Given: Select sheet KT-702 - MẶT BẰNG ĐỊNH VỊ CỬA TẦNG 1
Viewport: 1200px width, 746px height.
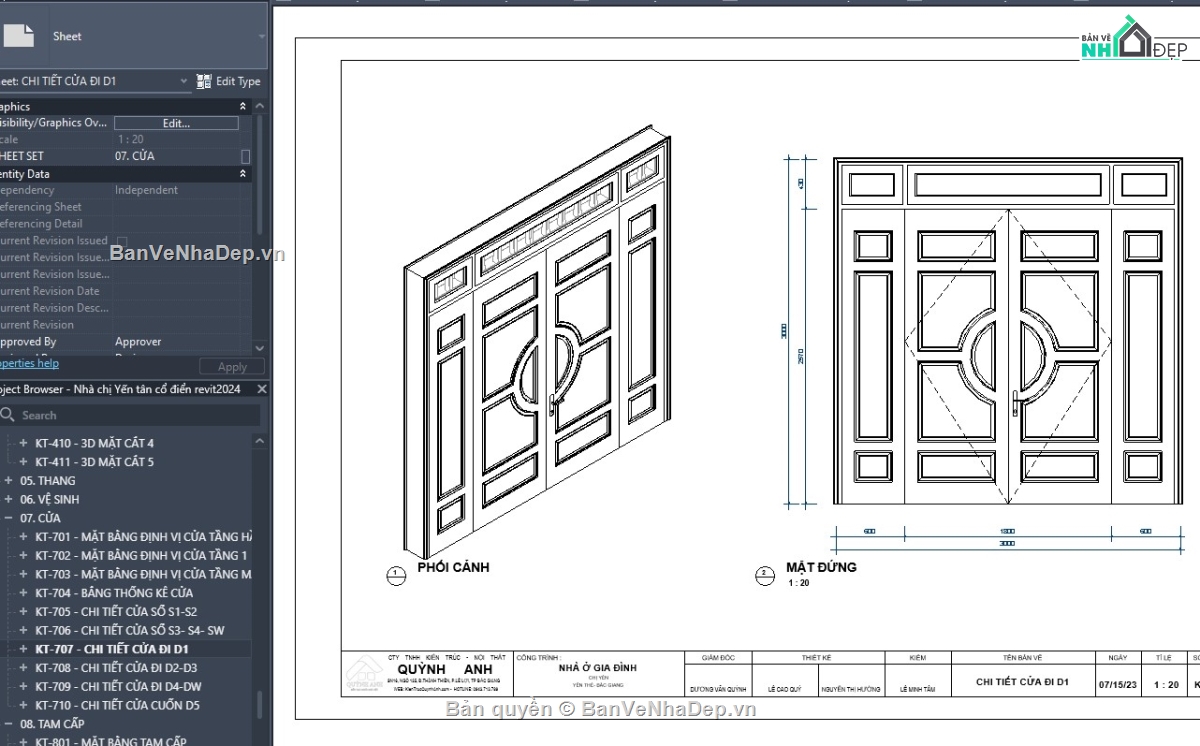Looking at the screenshot, I should tap(141, 555).
